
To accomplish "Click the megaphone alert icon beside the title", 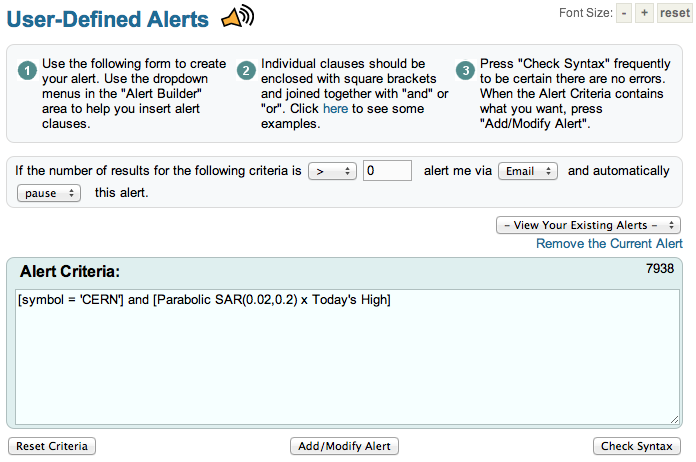I will click(238, 16).
